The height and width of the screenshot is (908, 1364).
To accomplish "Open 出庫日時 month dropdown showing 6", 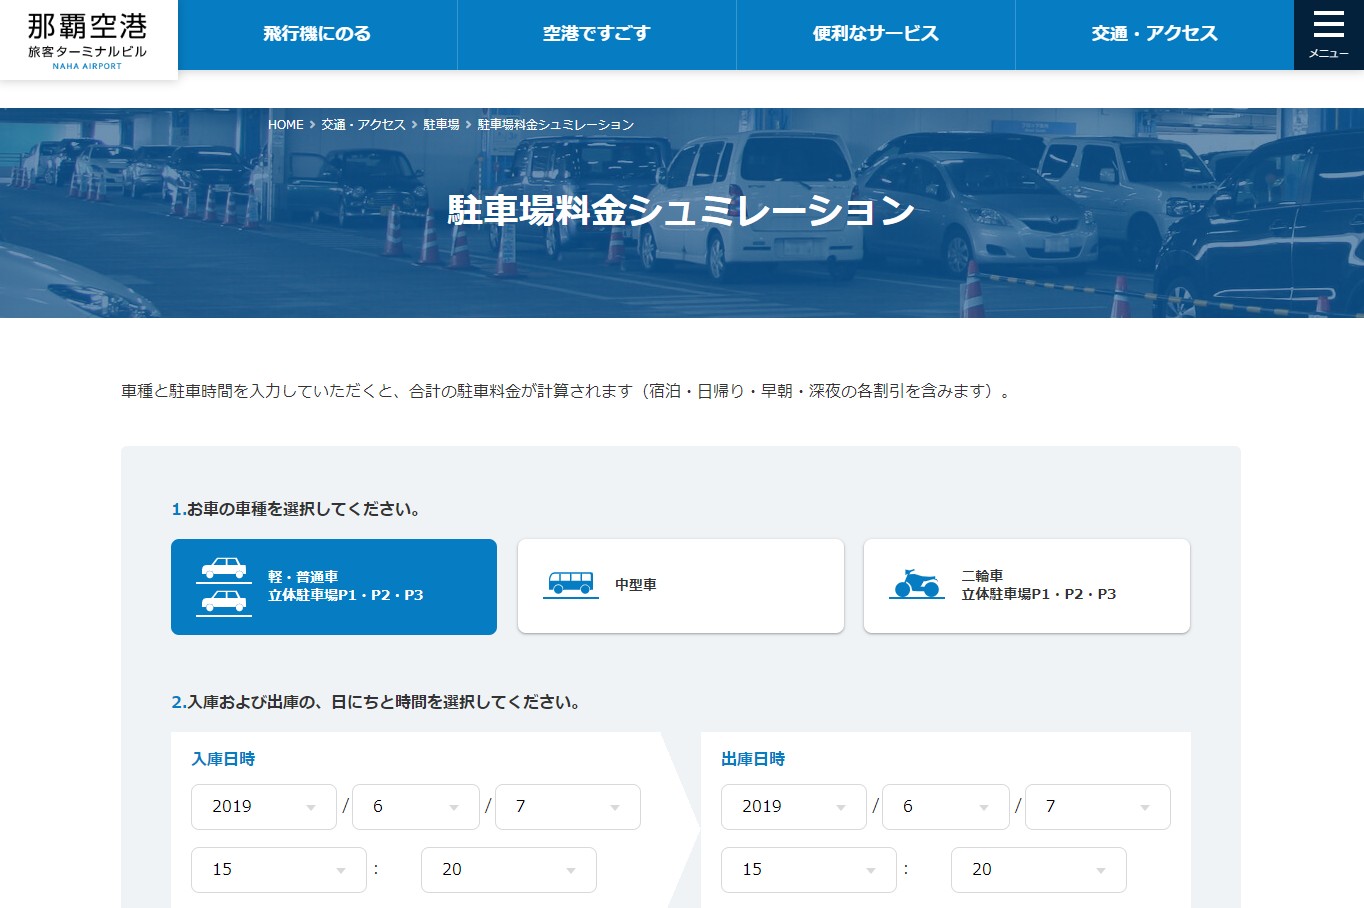I will pos(946,807).
